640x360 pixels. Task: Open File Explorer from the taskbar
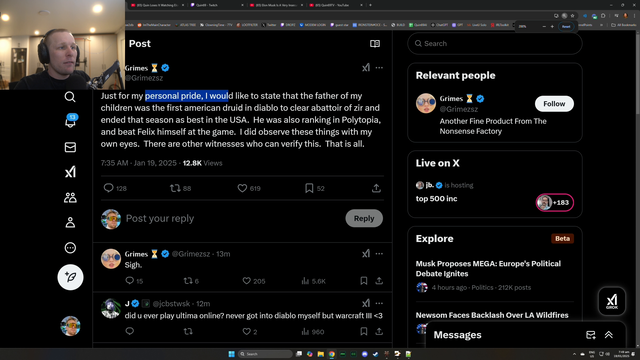321,354
